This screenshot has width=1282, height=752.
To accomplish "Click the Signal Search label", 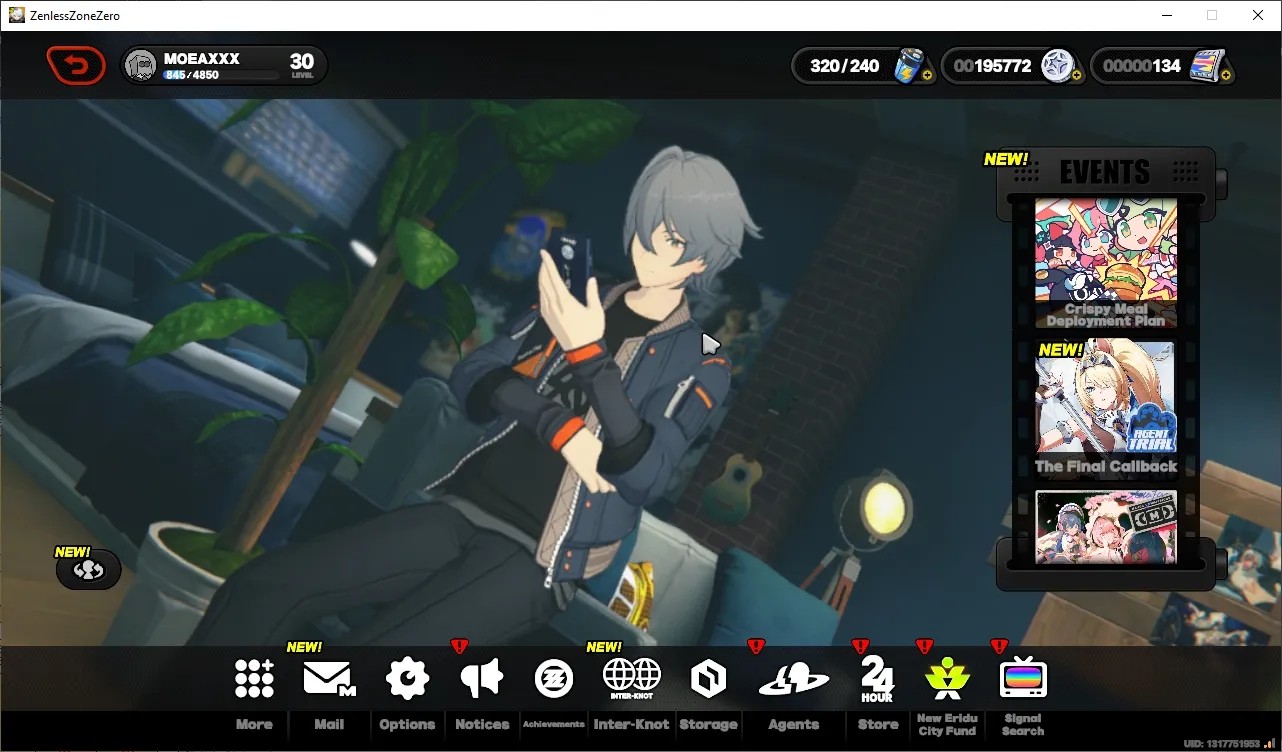I will click(x=1023, y=725).
